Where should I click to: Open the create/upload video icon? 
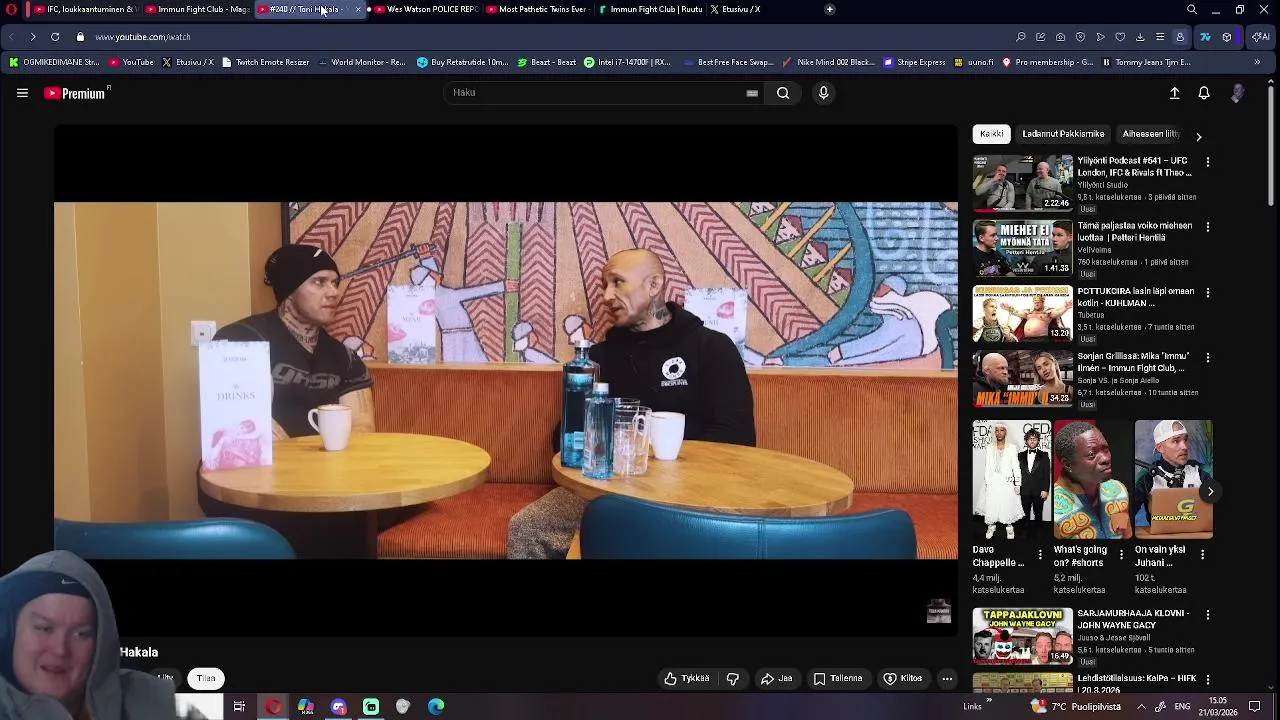[x=1175, y=93]
